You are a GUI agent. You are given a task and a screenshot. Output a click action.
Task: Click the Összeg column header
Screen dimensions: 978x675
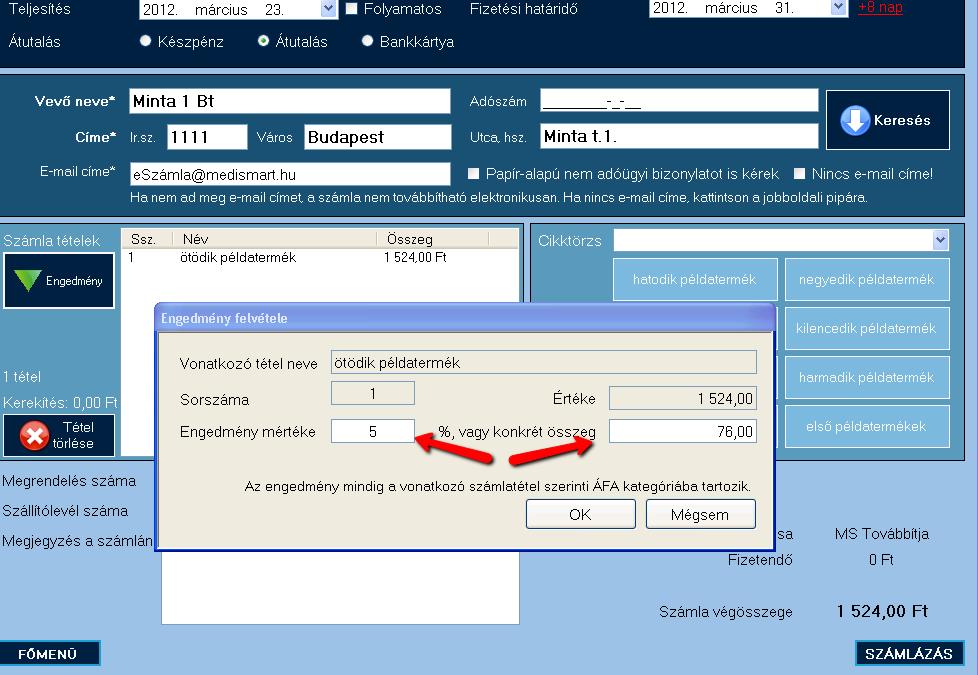tap(433, 239)
